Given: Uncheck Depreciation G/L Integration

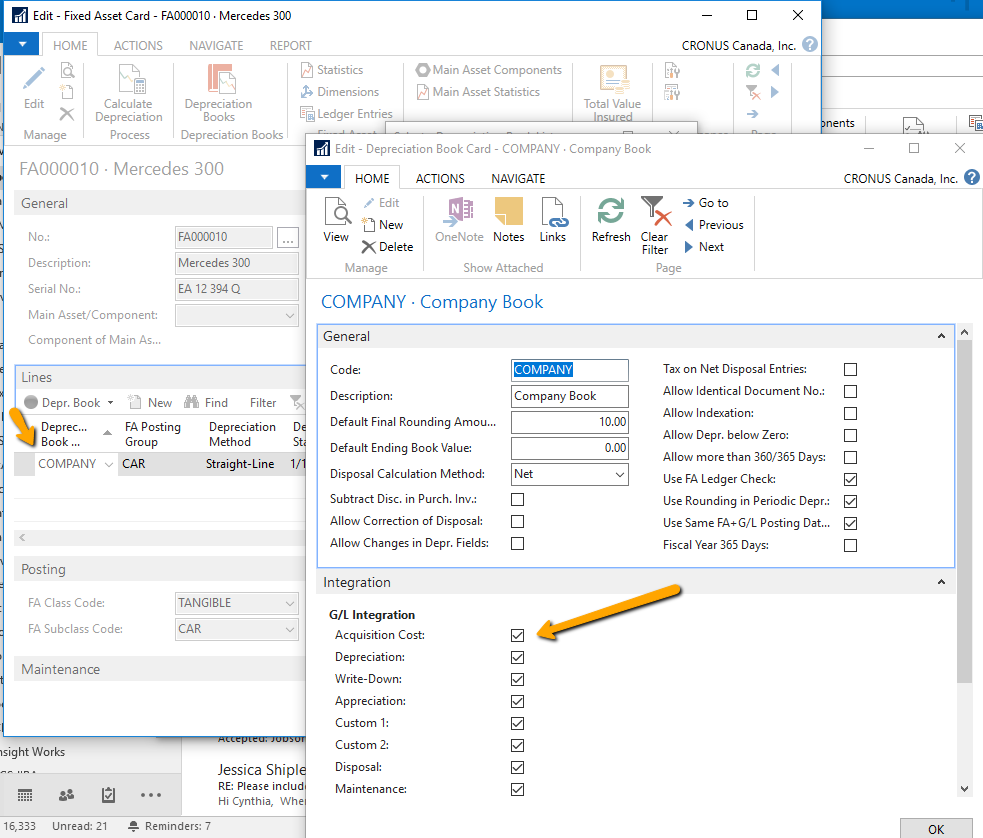Looking at the screenshot, I should (517, 657).
